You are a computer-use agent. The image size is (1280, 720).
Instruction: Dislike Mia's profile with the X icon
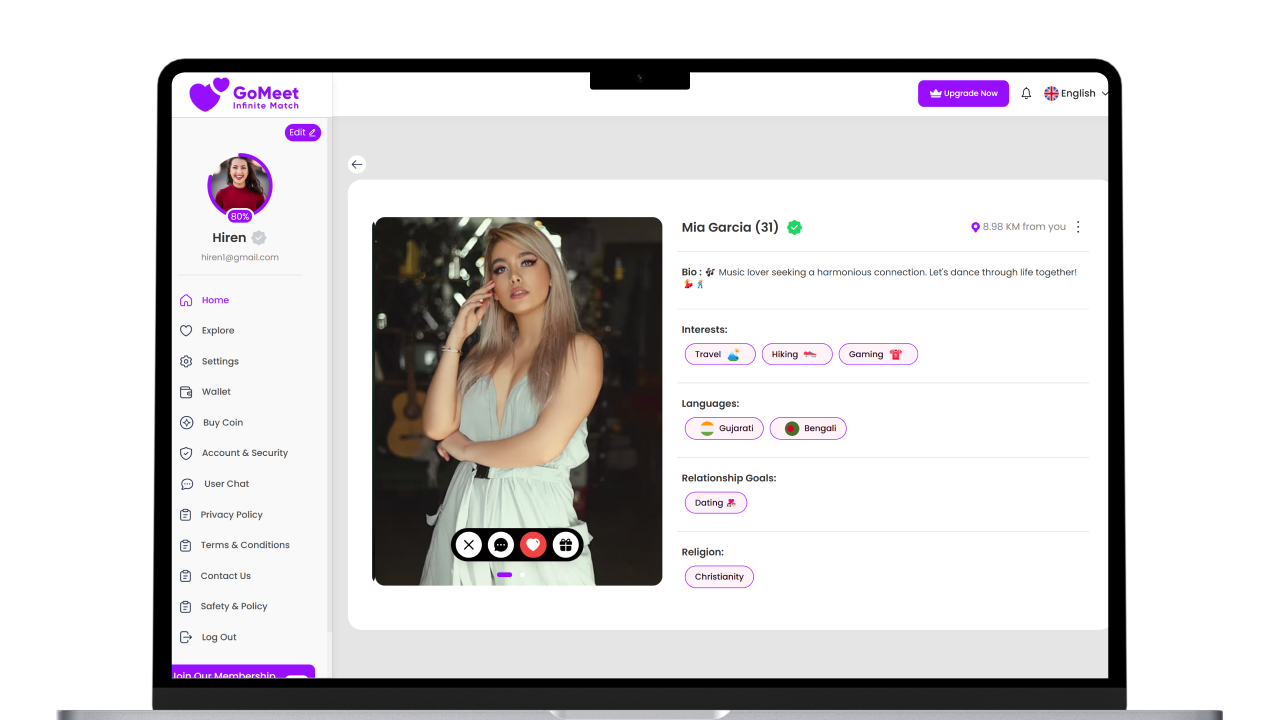point(468,544)
